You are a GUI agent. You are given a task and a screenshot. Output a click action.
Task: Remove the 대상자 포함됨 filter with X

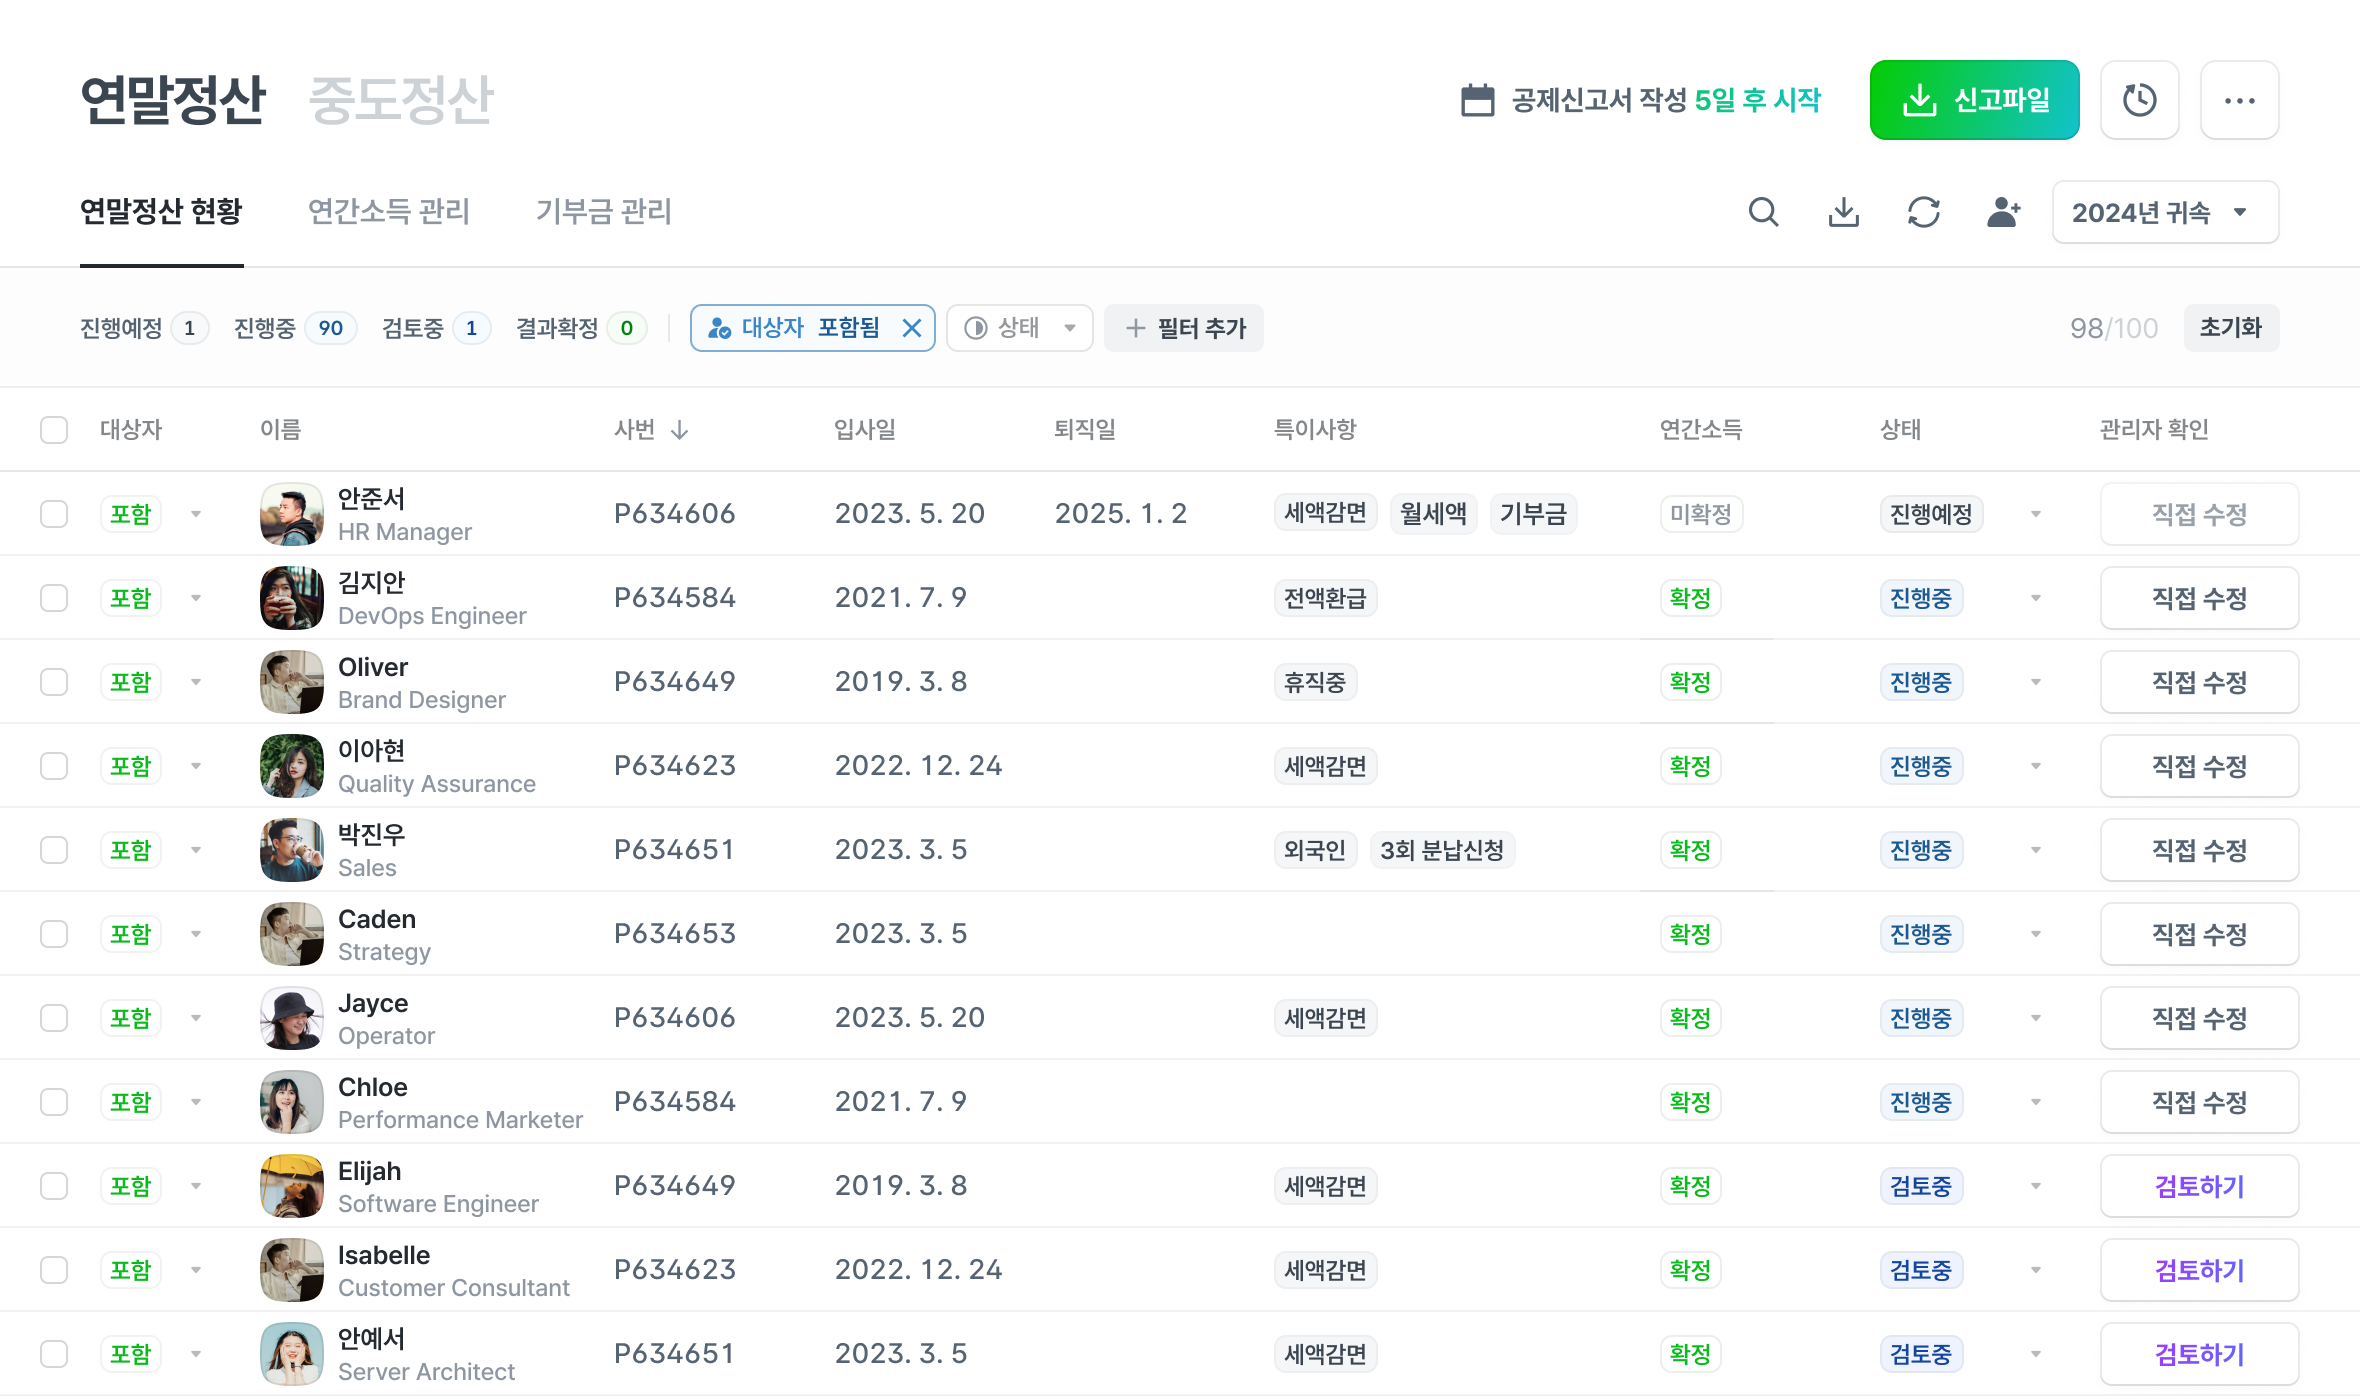click(x=911, y=328)
